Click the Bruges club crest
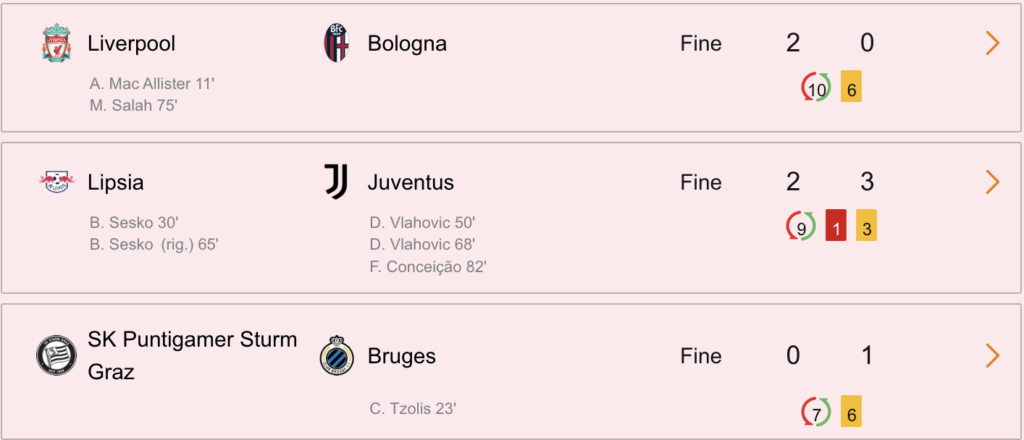This screenshot has width=1024, height=440. tap(337, 355)
